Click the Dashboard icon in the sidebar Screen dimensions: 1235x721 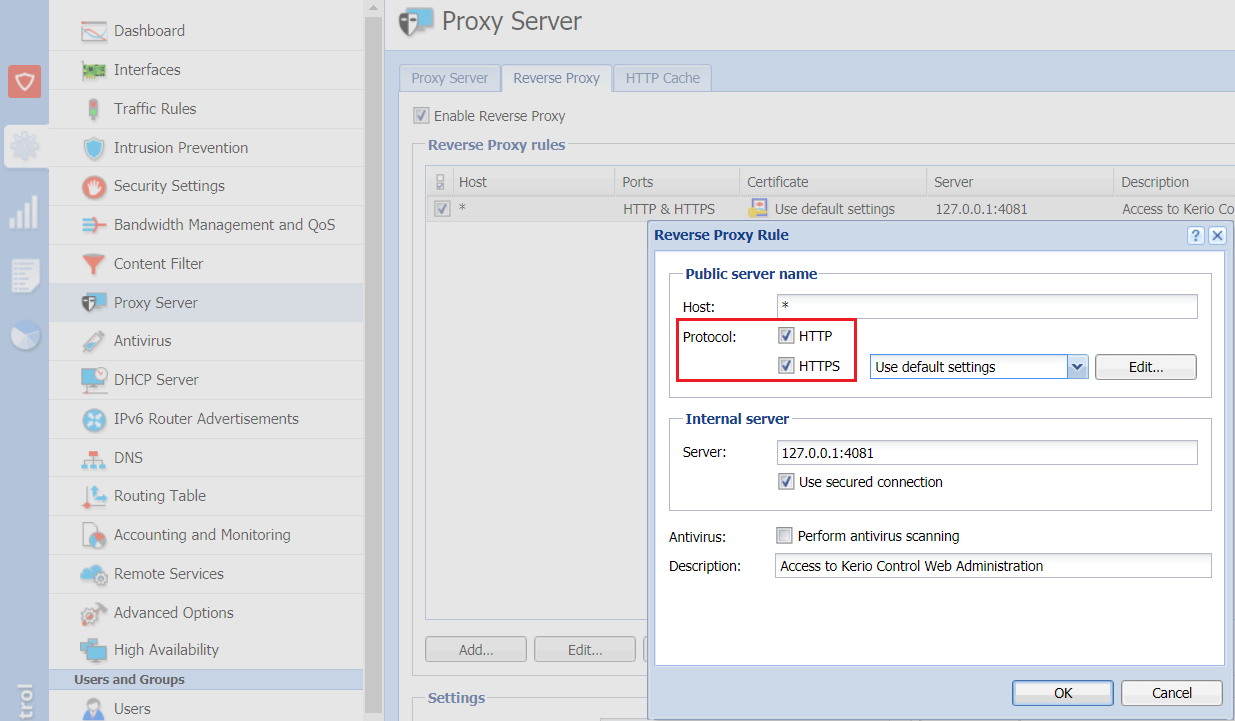[94, 31]
